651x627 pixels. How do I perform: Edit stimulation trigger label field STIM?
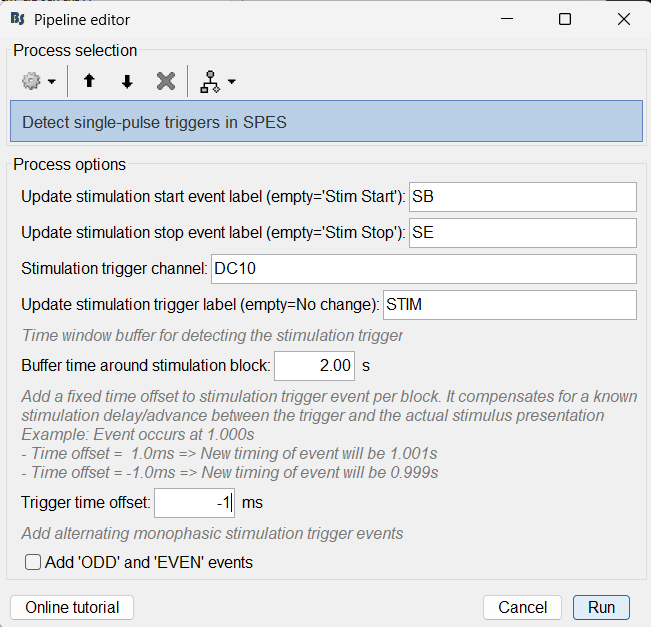click(509, 305)
